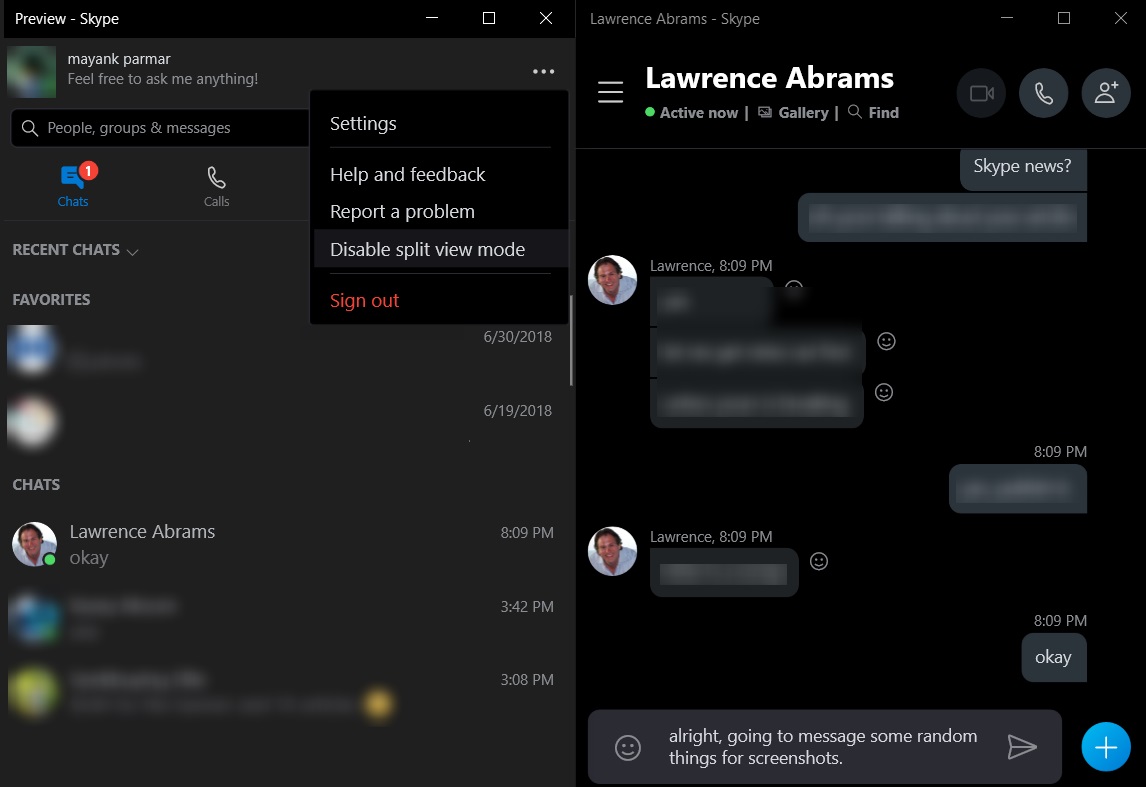Collapse the Recent Chats dropdown chevron
The width and height of the screenshot is (1146, 787).
[x=132, y=251]
